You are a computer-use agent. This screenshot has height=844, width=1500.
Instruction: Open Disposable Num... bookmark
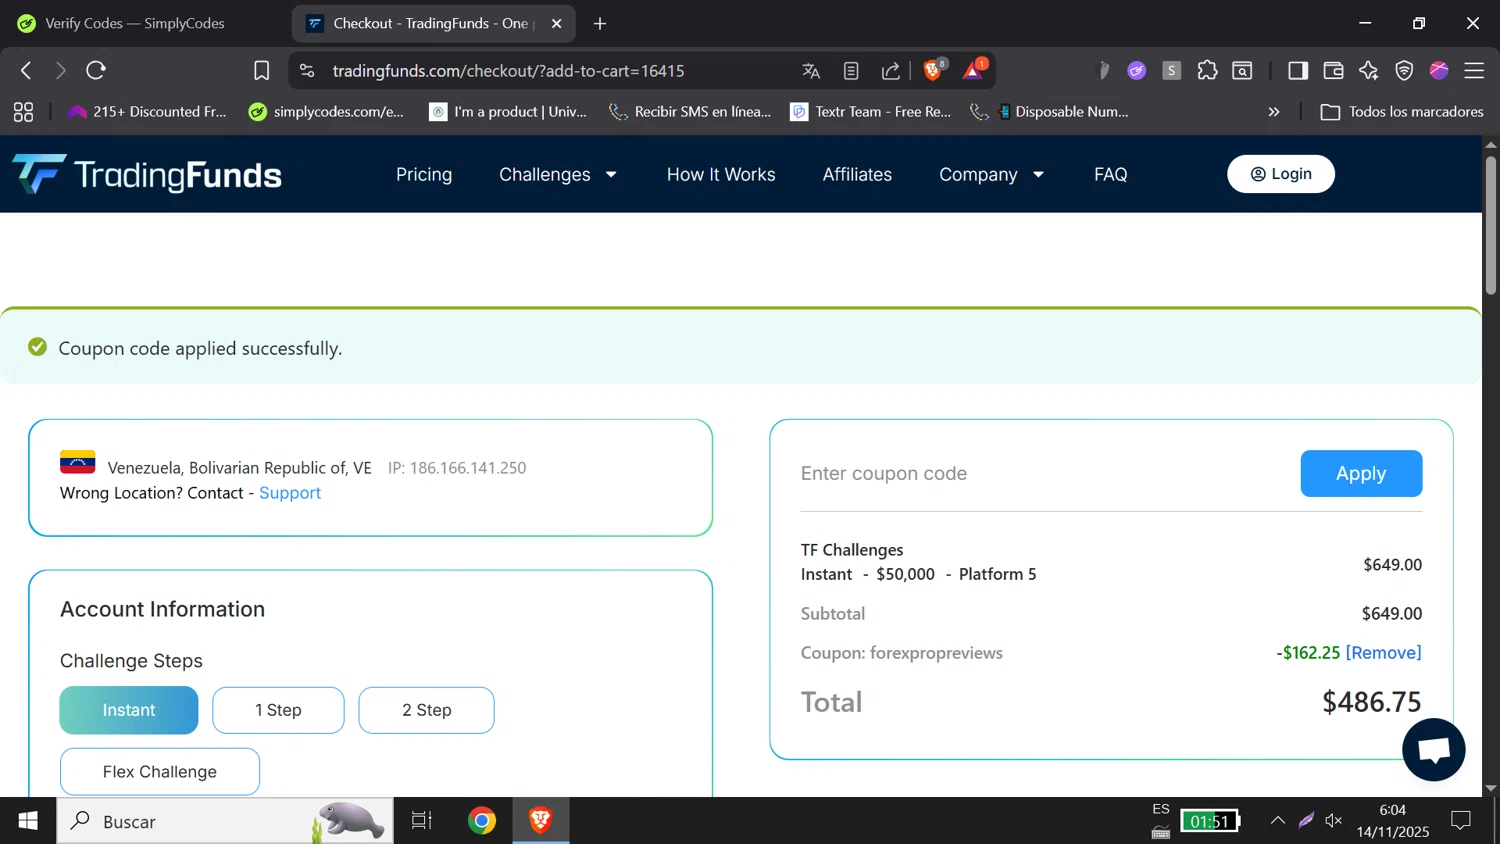pyautogui.click(x=1050, y=112)
